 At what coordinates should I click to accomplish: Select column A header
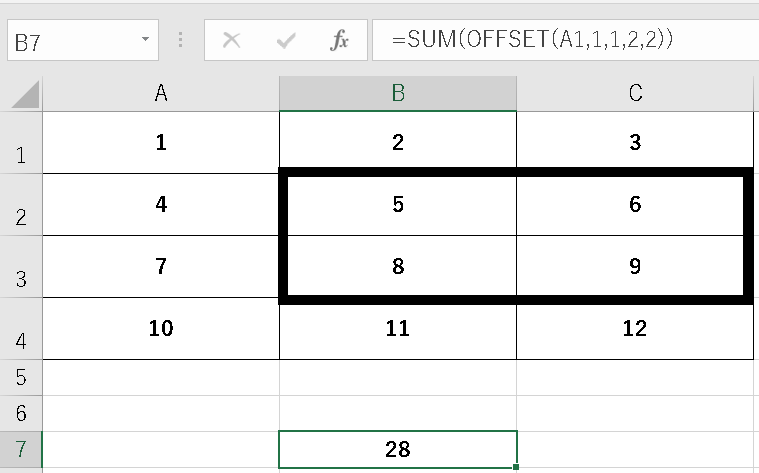(x=161, y=94)
